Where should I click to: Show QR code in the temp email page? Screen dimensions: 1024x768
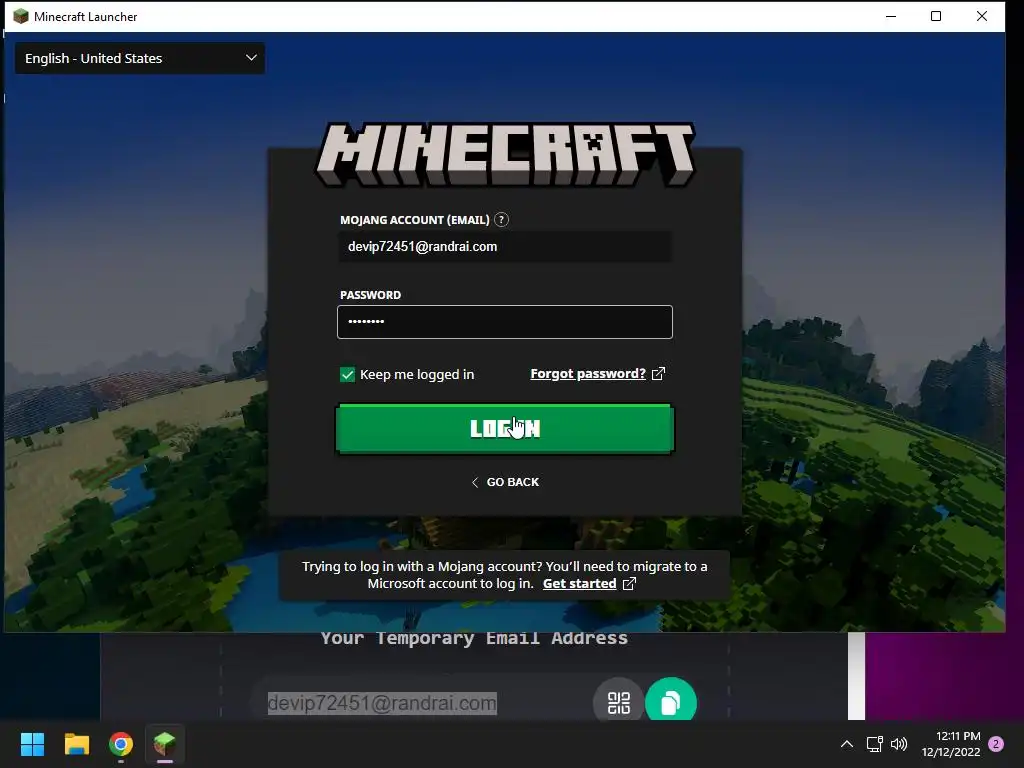coord(618,703)
